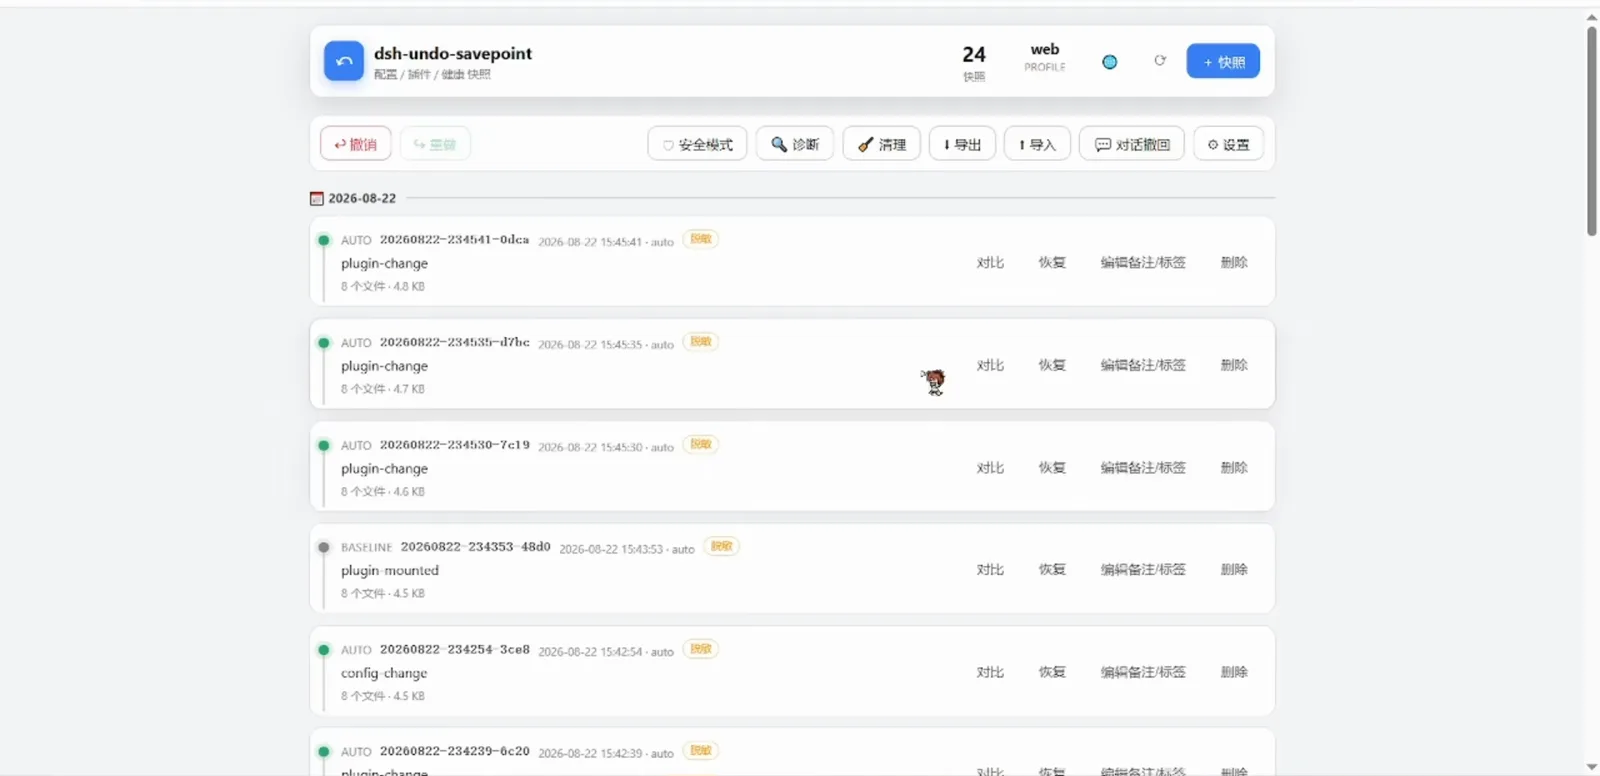Click gray dot of BASELINE snapshot
Screen dimensions: 1600x776
tap(323, 547)
